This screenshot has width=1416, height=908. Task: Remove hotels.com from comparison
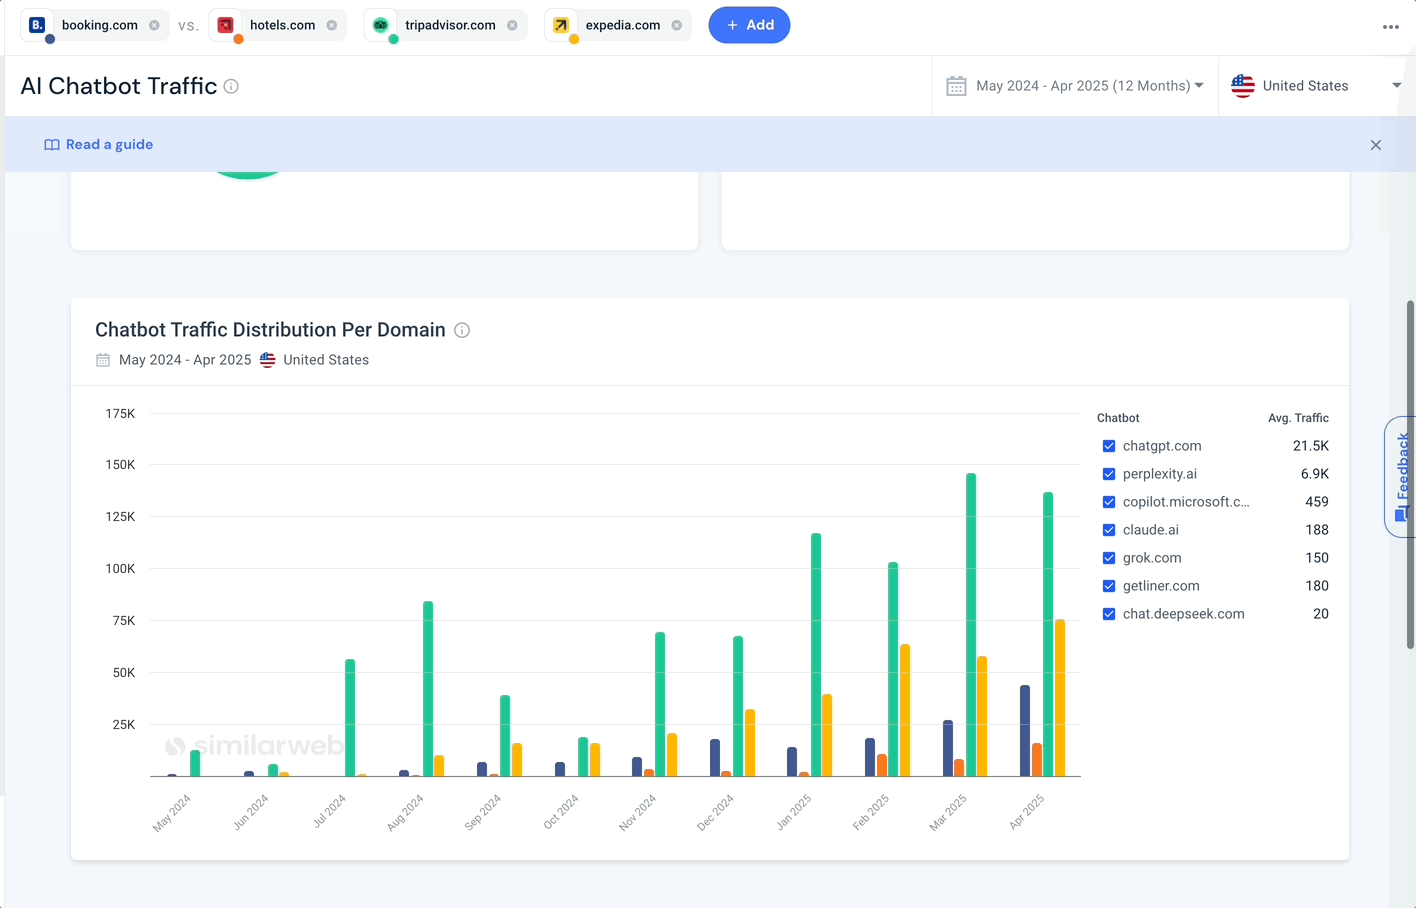pos(332,25)
